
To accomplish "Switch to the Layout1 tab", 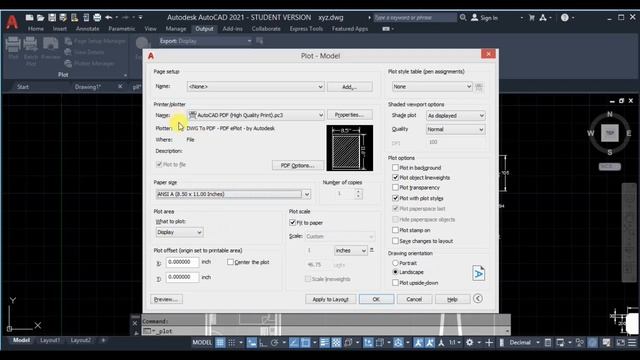I will click(50, 340).
